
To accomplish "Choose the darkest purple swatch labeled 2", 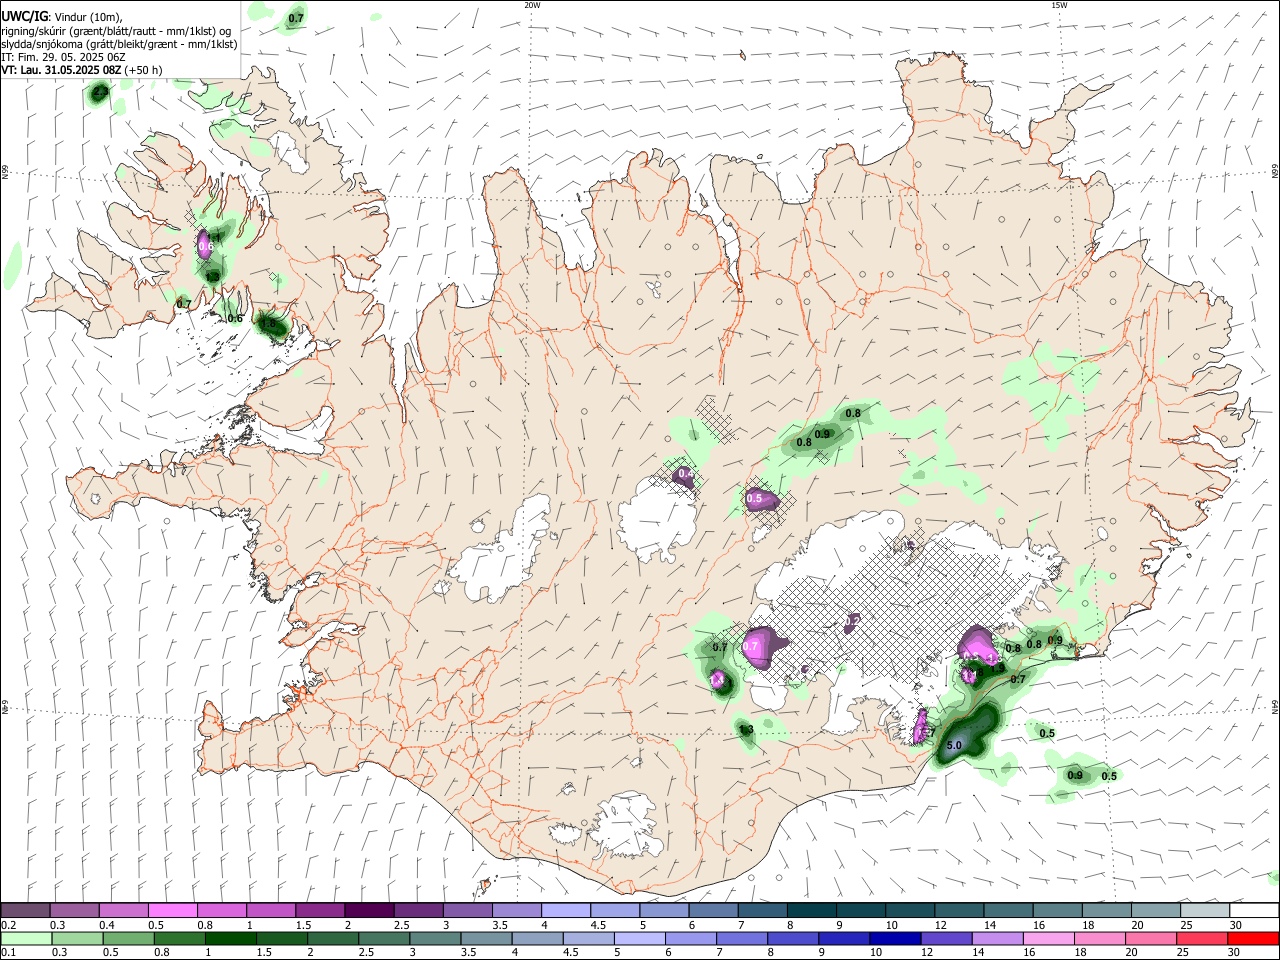I will pos(369,910).
